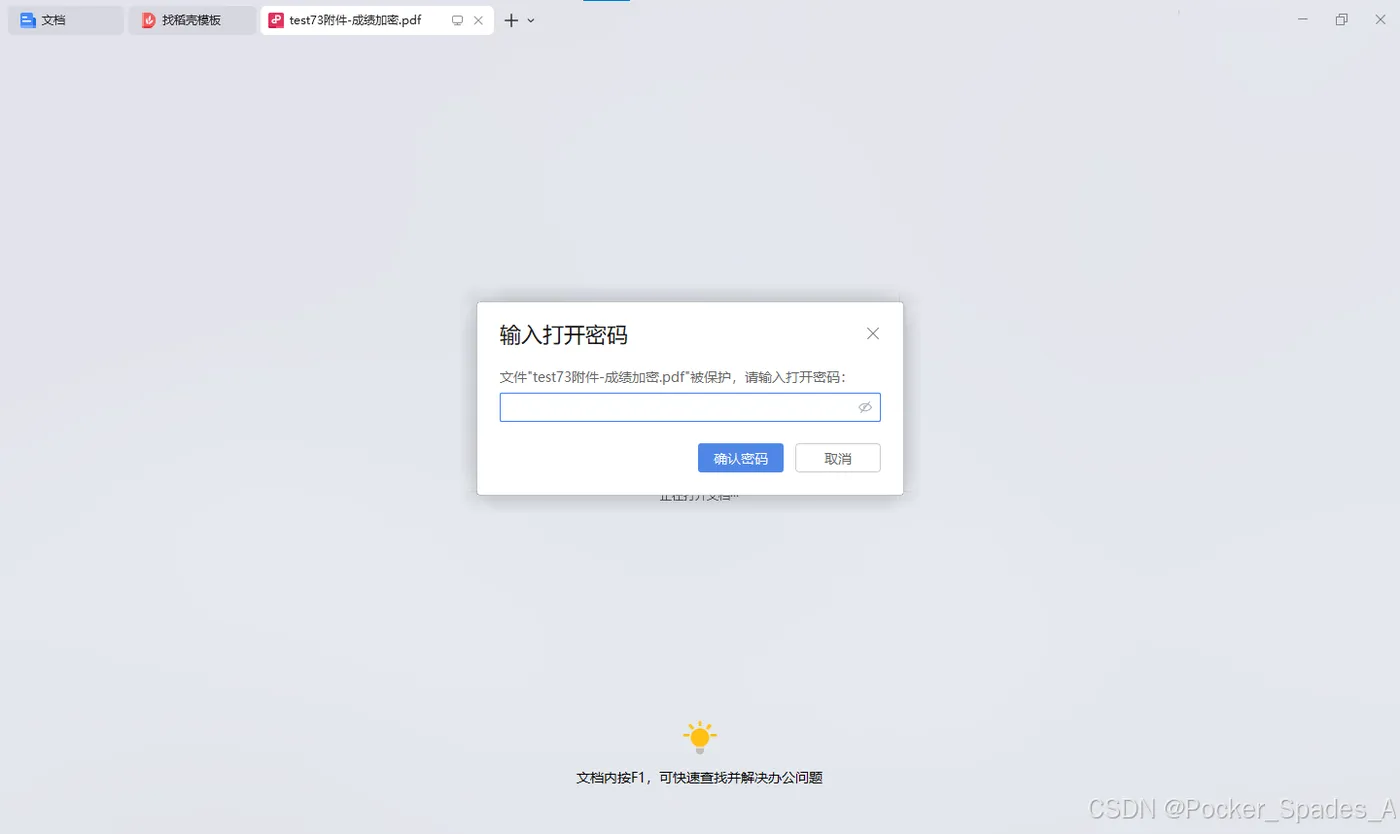
Task: Focus the open password input field
Action: point(690,407)
